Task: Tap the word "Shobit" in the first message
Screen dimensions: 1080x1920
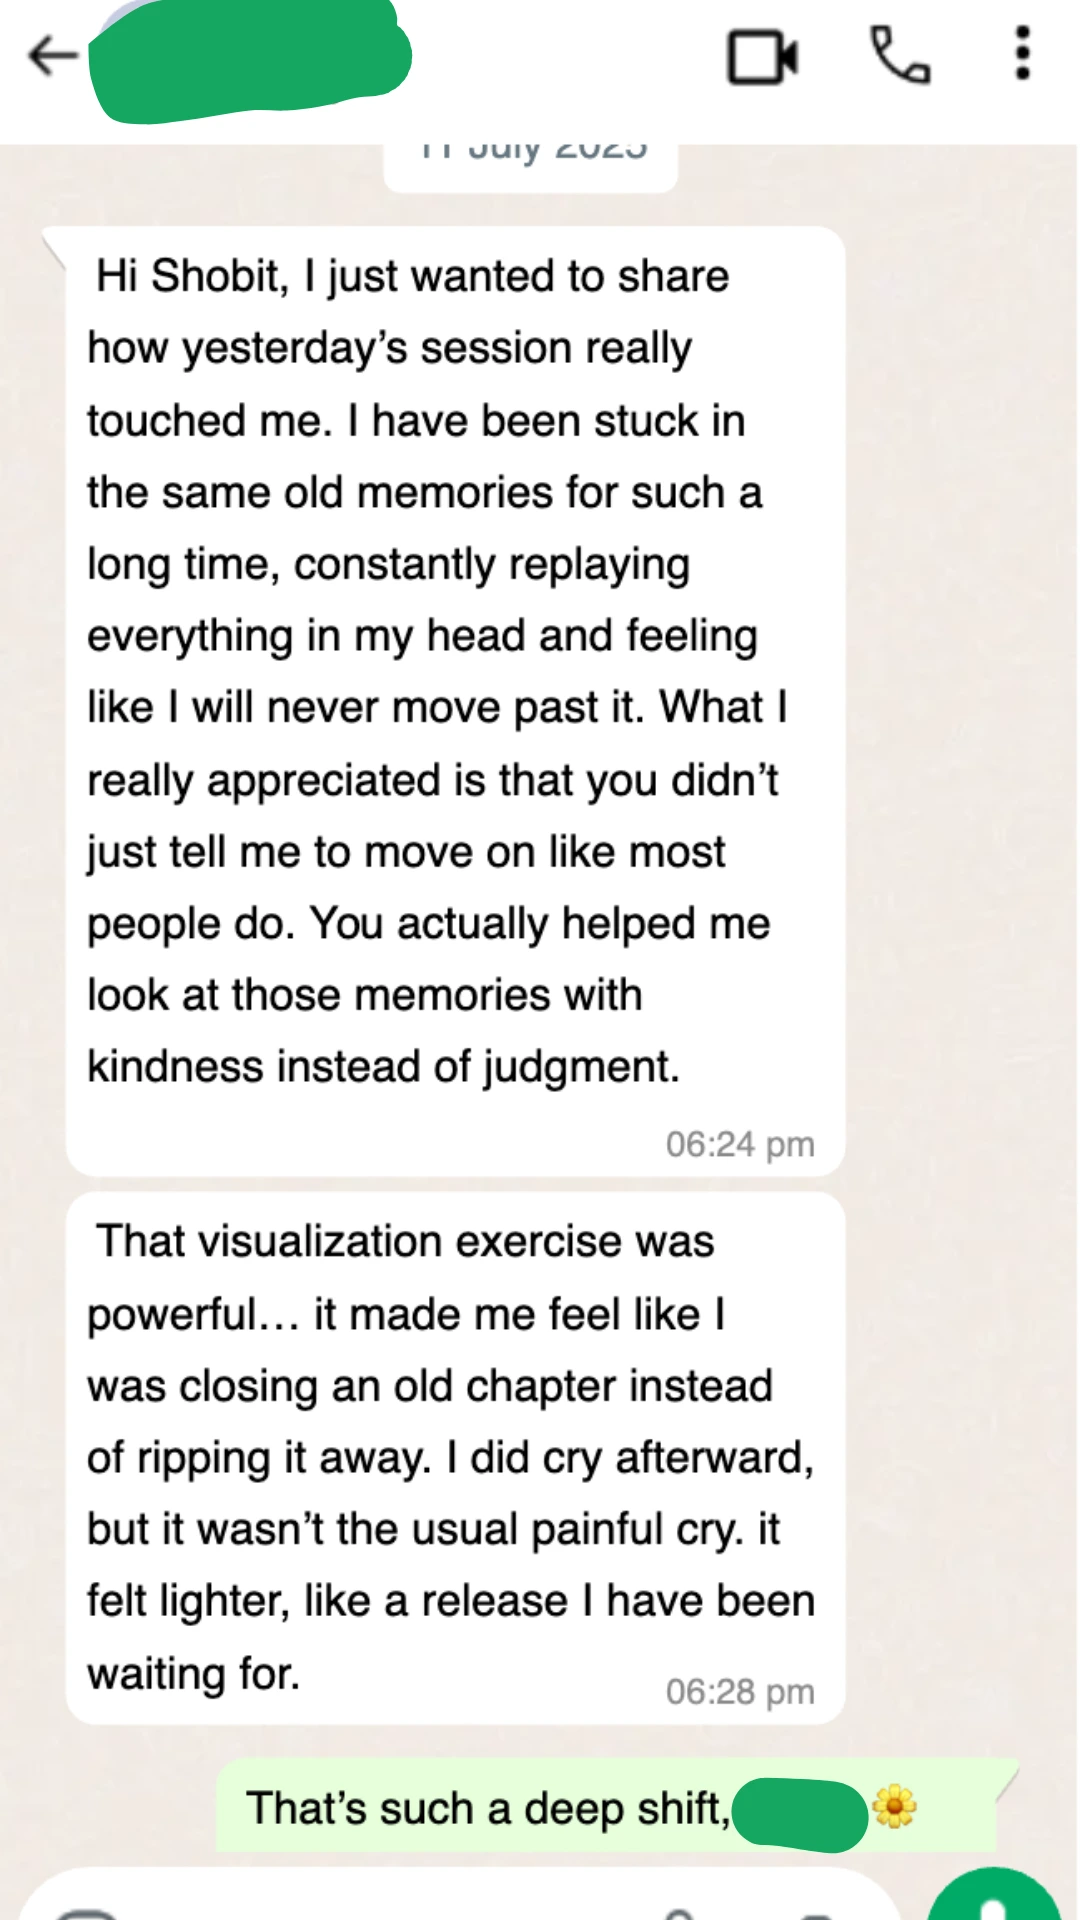Action: [x=215, y=276]
